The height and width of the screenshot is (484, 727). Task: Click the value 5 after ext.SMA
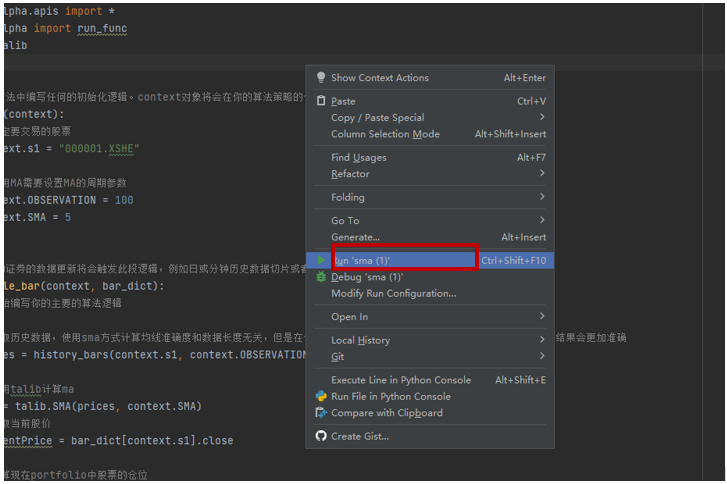[x=68, y=217]
